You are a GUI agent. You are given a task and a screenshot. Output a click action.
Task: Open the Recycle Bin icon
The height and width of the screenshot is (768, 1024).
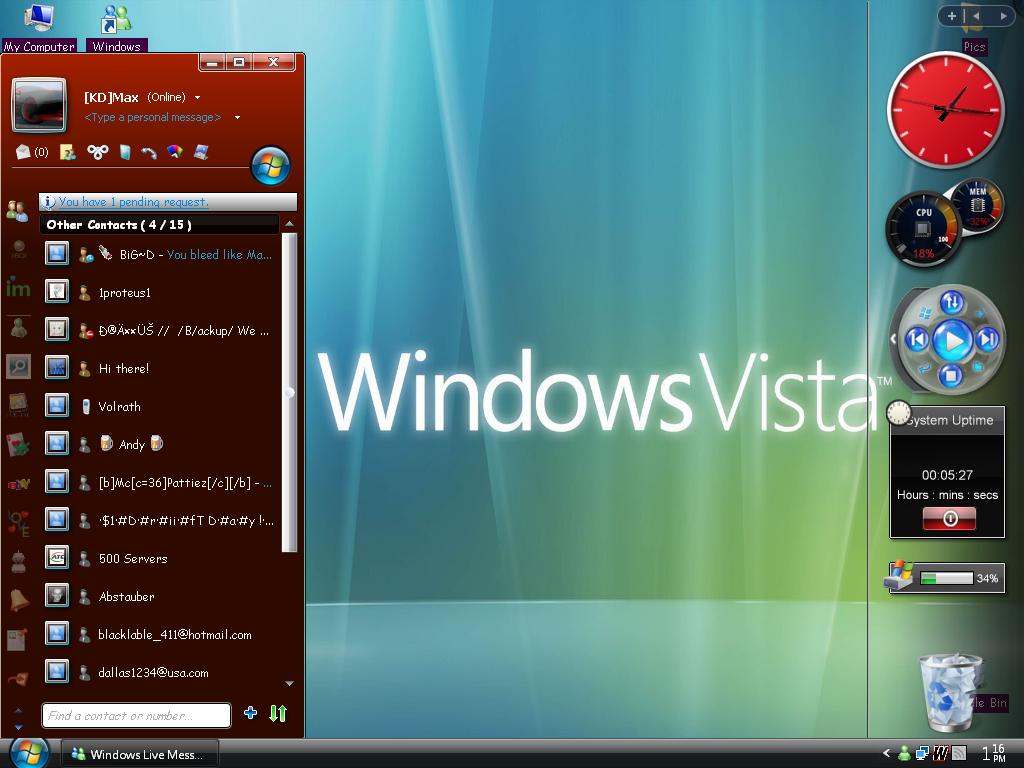(x=950, y=693)
